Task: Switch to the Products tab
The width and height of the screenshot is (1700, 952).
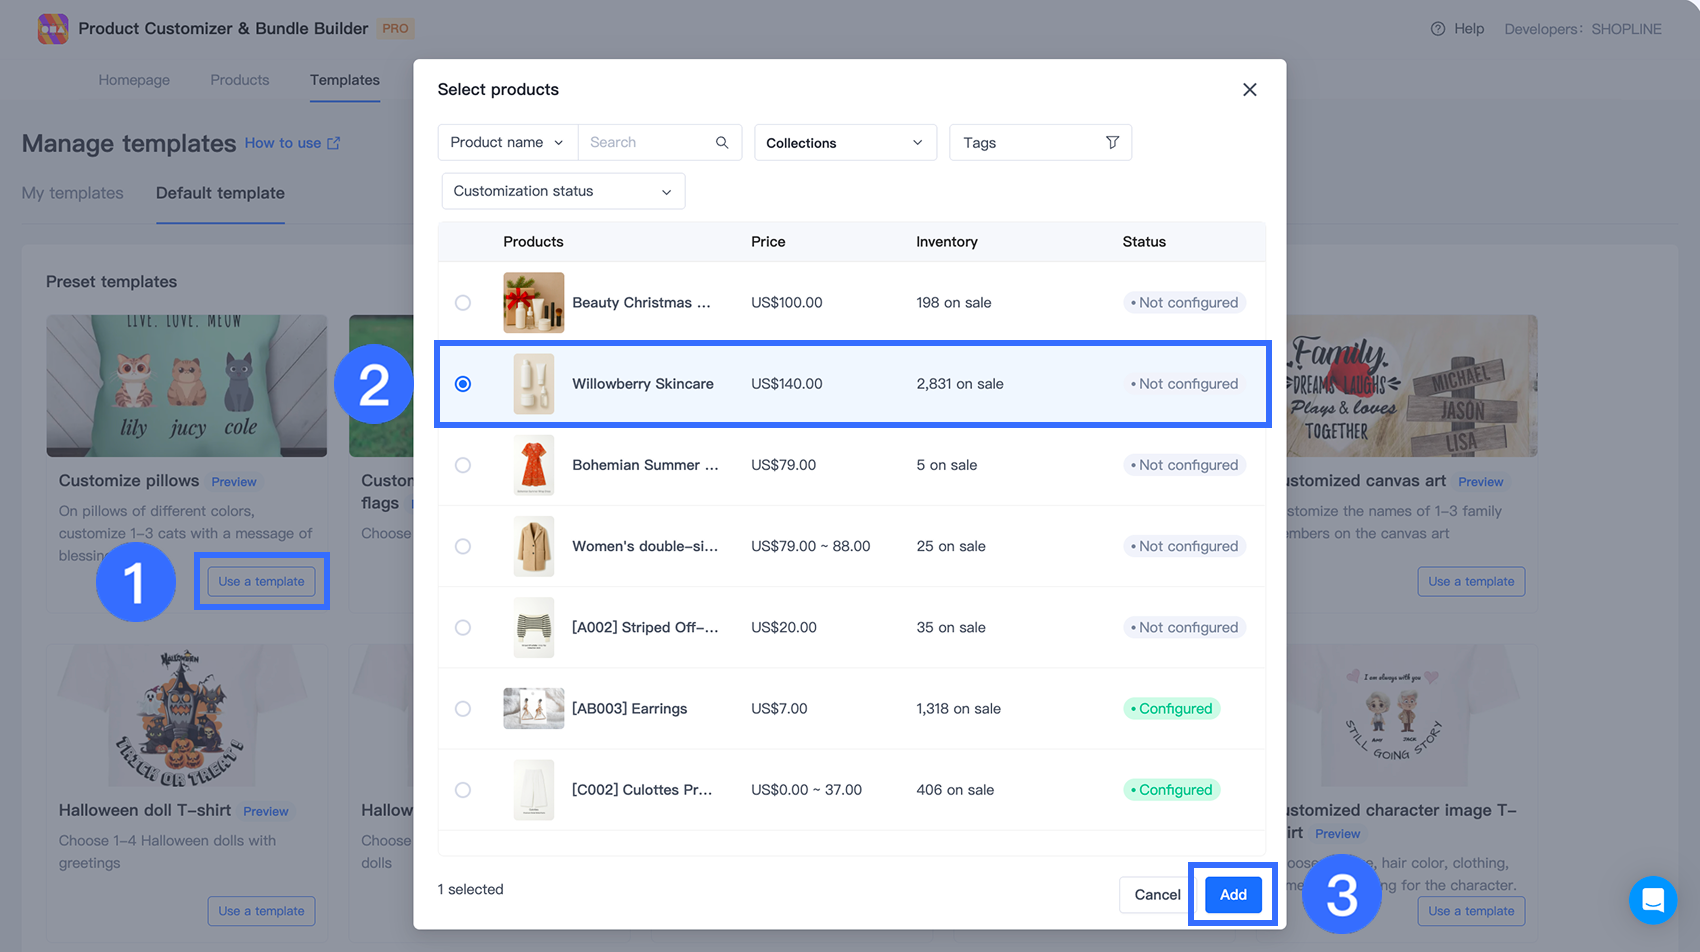Action: pos(240,80)
